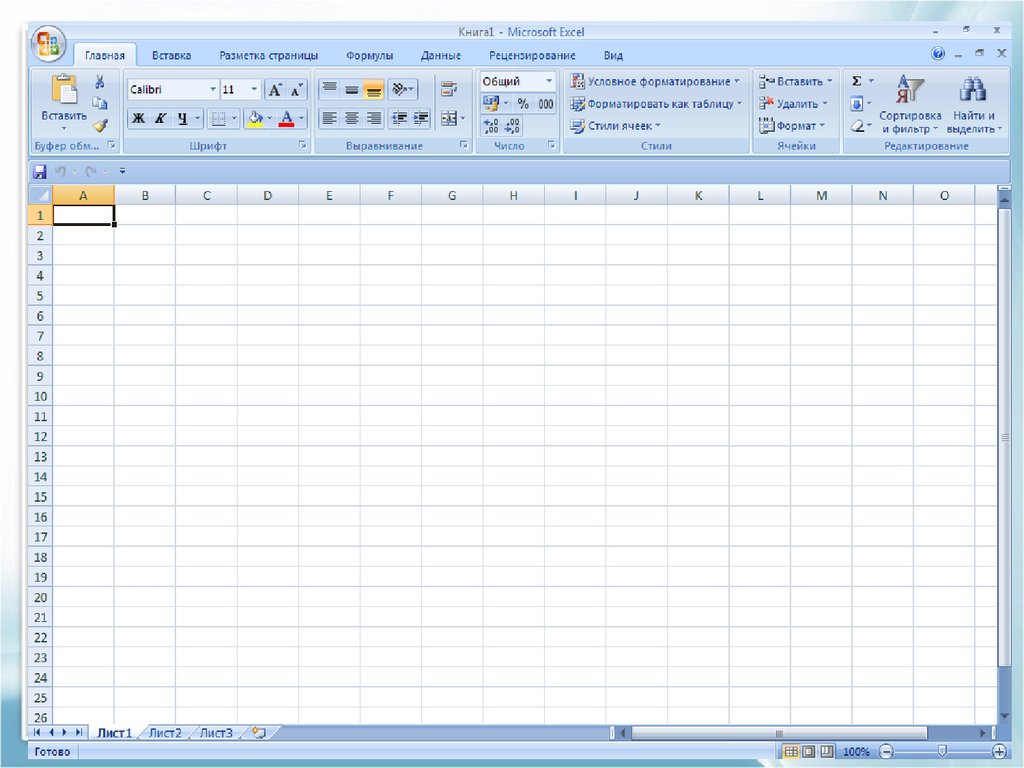Screen dimensions: 1024x768
Task: Decrease decimal places
Action: tap(512, 125)
